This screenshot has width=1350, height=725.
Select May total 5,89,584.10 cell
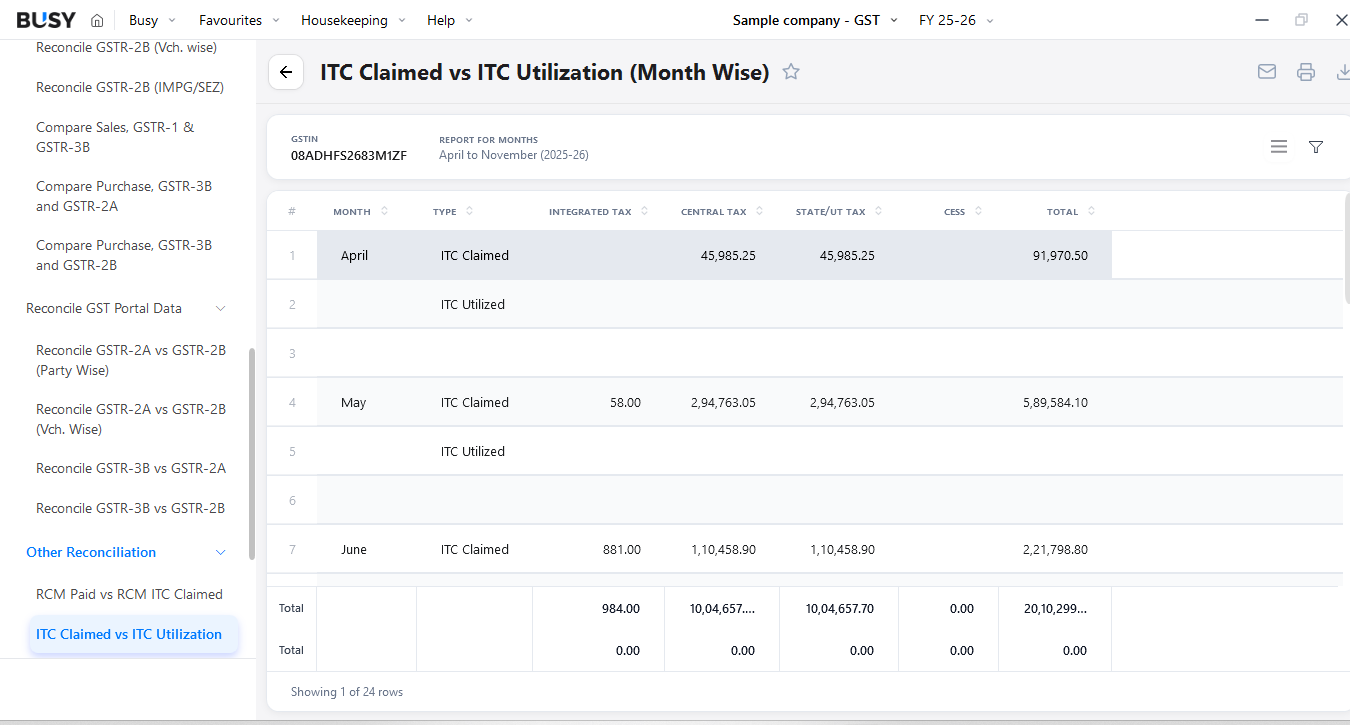click(1055, 402)
